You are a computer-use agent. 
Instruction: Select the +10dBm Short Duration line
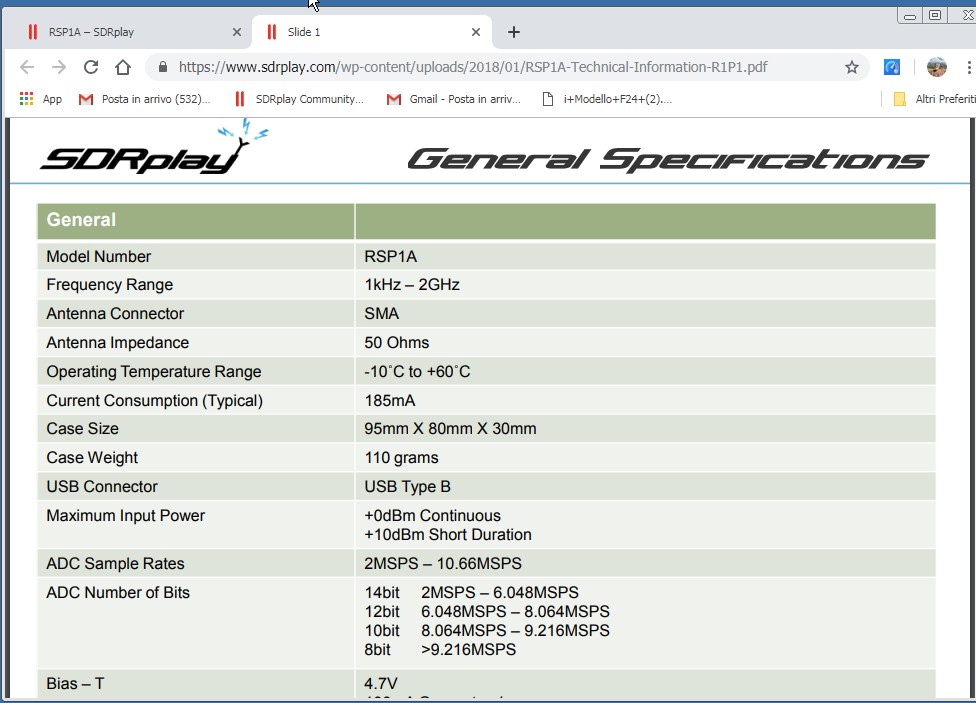448,535
